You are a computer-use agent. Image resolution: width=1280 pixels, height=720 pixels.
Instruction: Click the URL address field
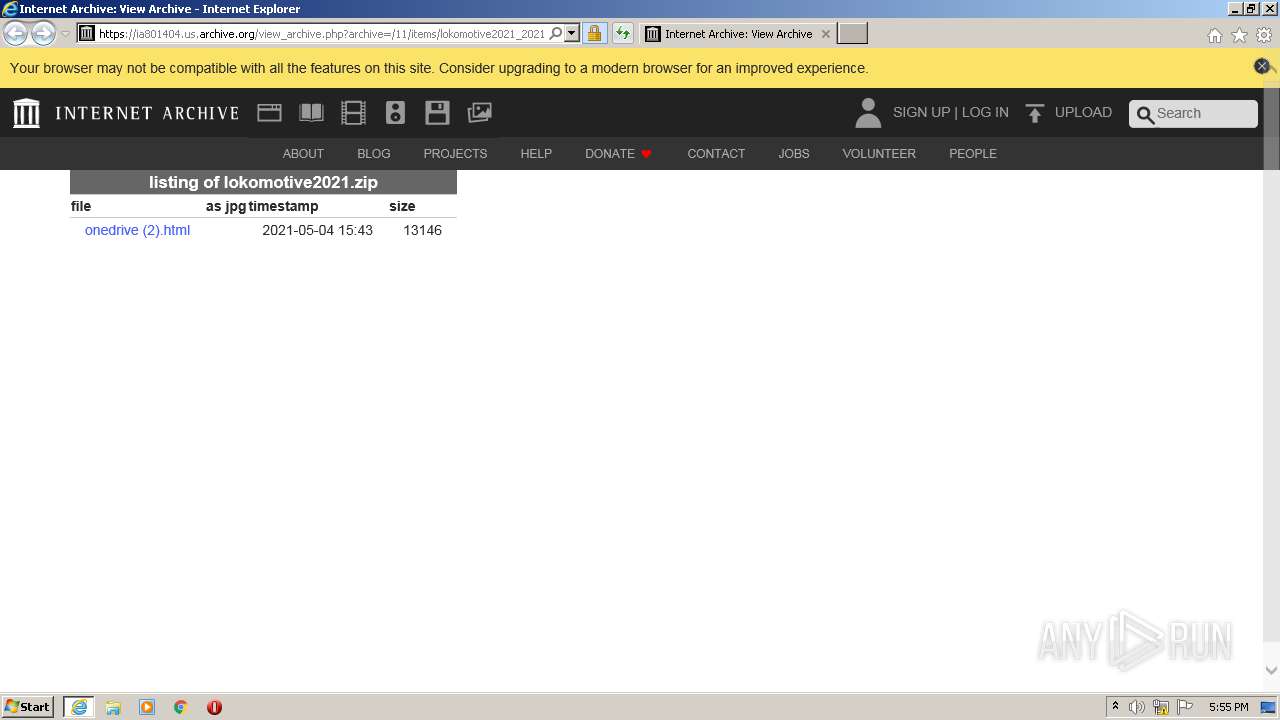[322, 33]
